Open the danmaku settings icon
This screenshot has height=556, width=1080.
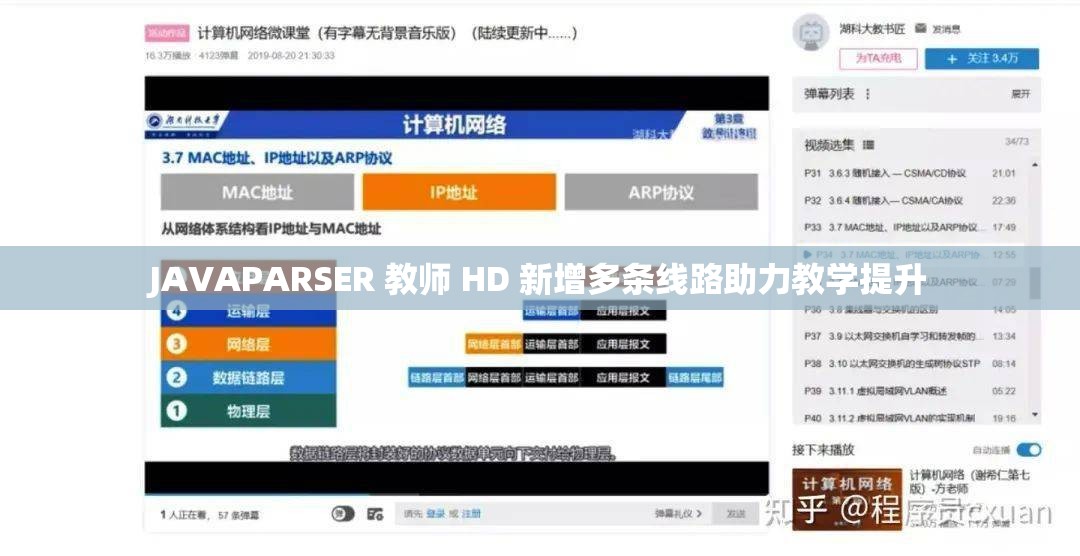375,514
